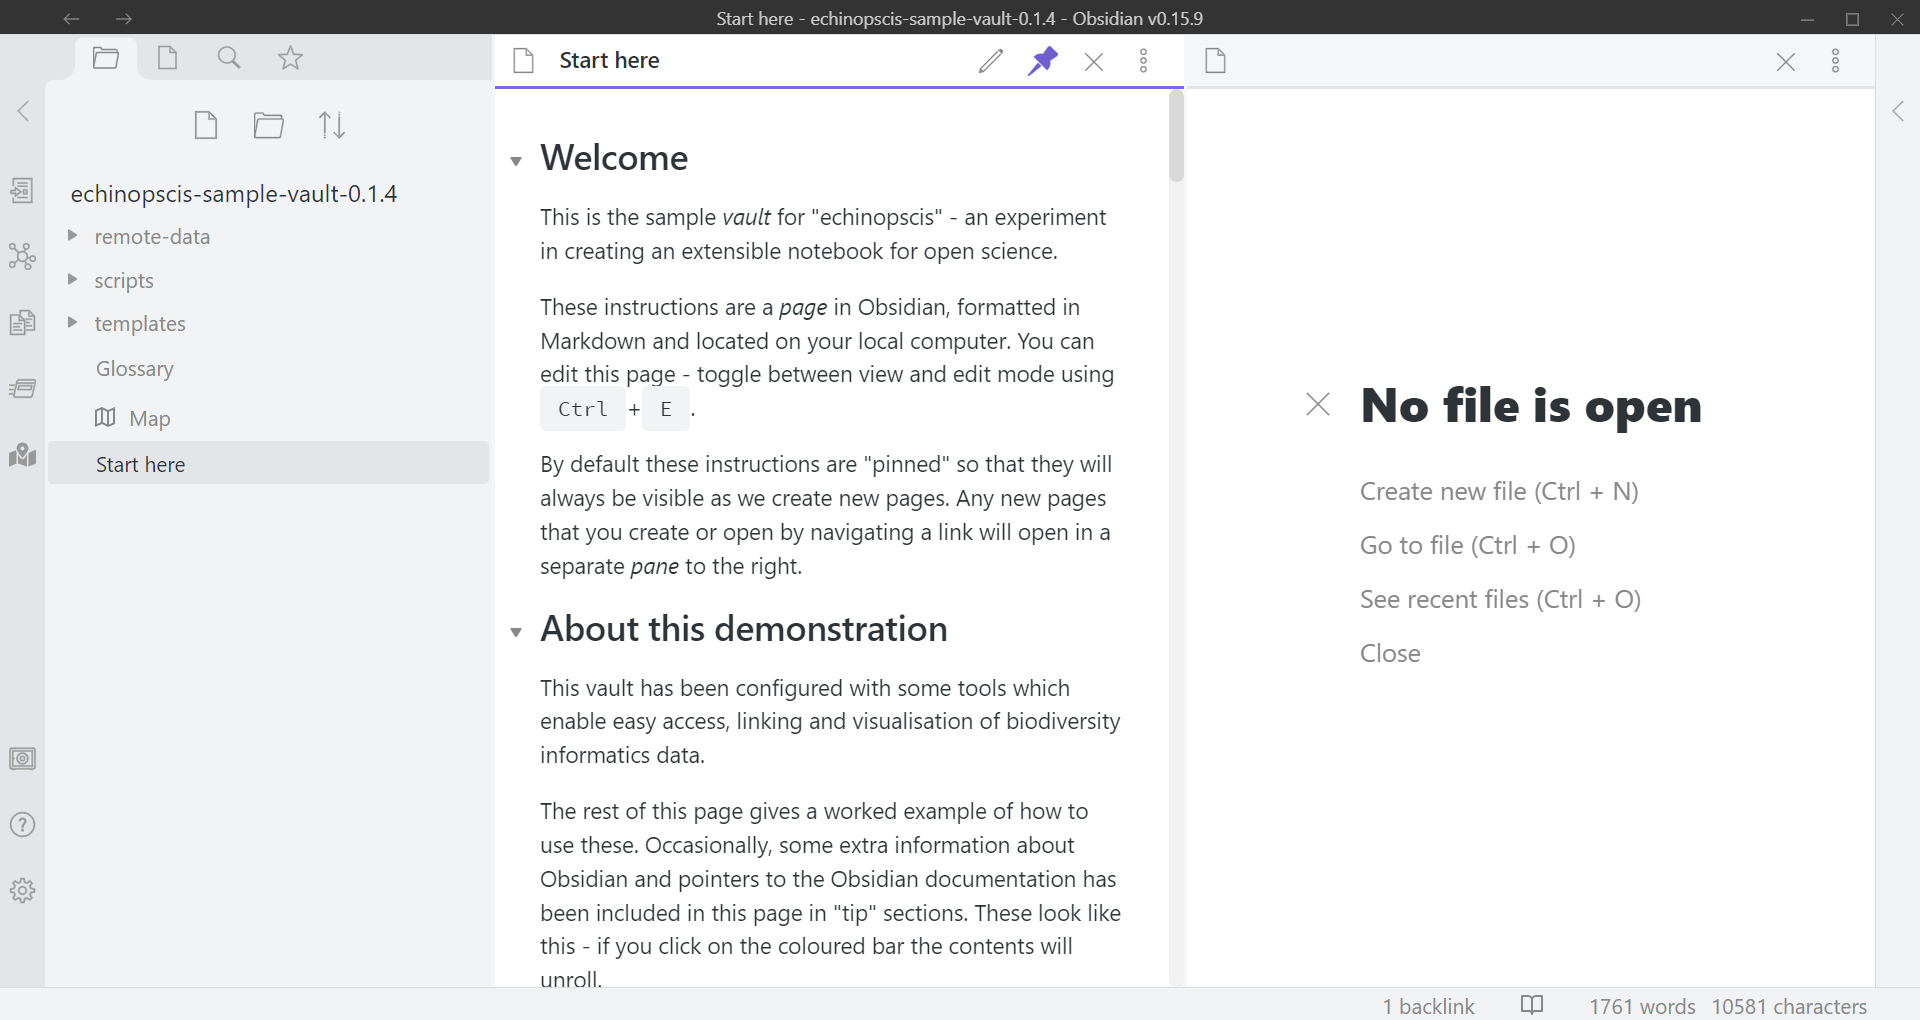The image size is (1920, 1020).
Task: Collapse the About this demonstration heading
Action: point(516,632)
